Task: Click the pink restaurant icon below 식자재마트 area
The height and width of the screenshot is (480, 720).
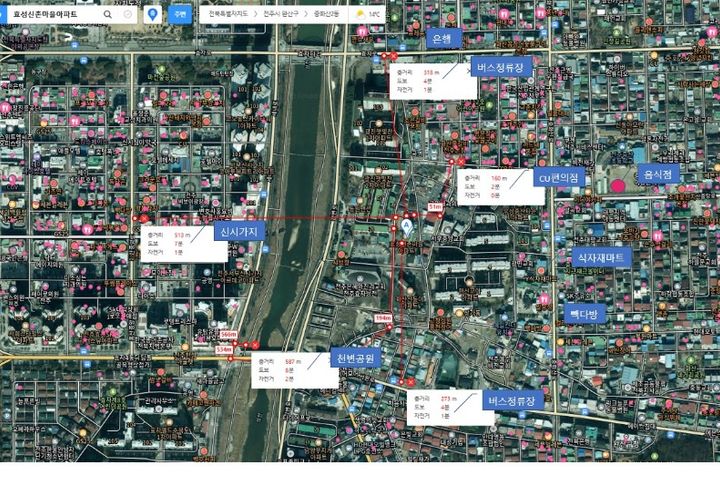Action: [x=544, y=299]
